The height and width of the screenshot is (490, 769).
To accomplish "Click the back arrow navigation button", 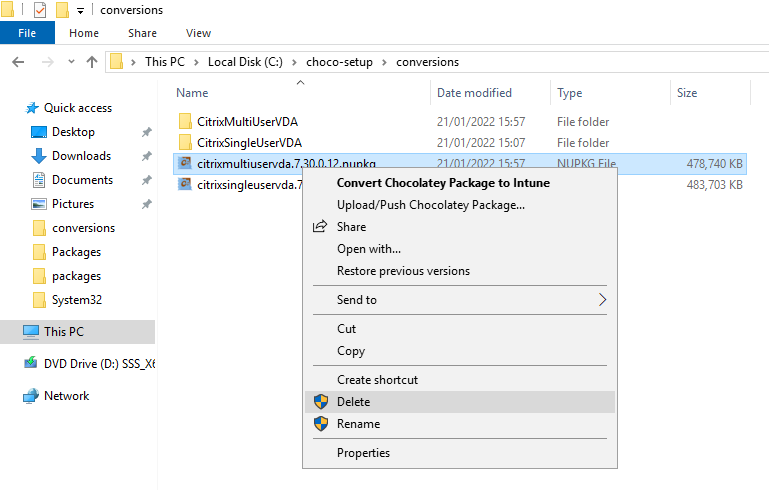I will pyautogui.click(x=18, y=62).
